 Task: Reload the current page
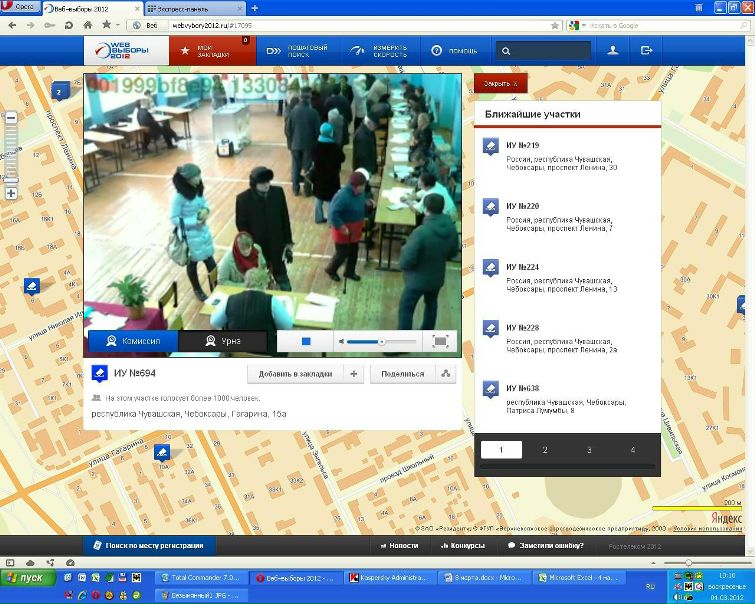(x=68, y=26)
